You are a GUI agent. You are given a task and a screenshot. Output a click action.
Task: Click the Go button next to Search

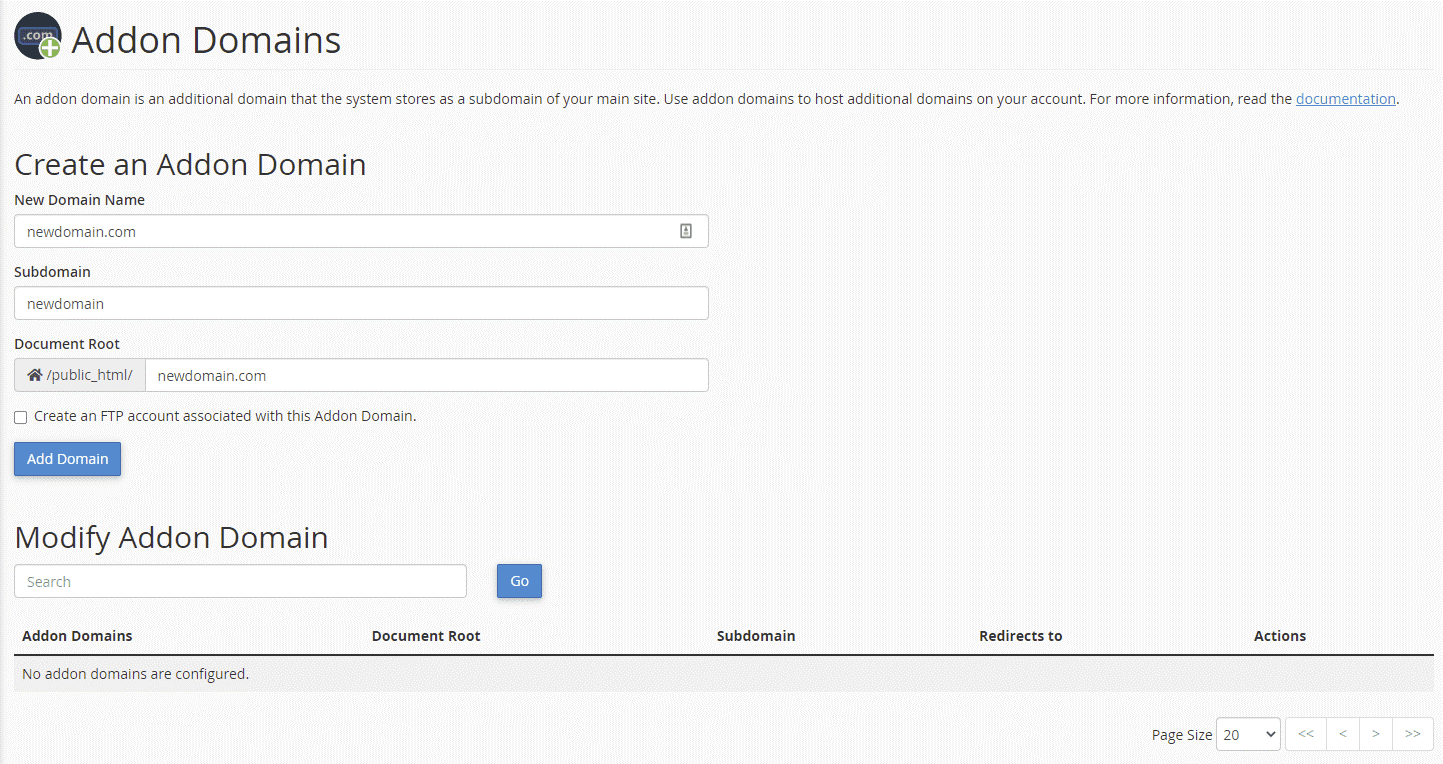pos(519,581)
